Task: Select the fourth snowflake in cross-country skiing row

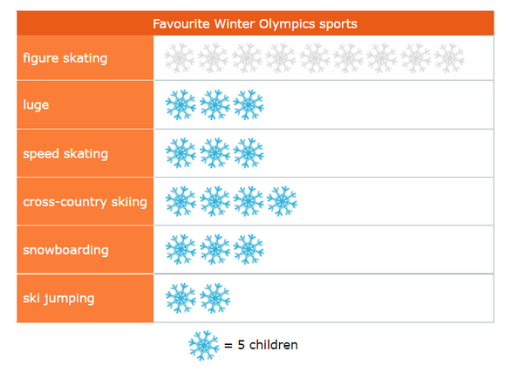Action: 282,201
